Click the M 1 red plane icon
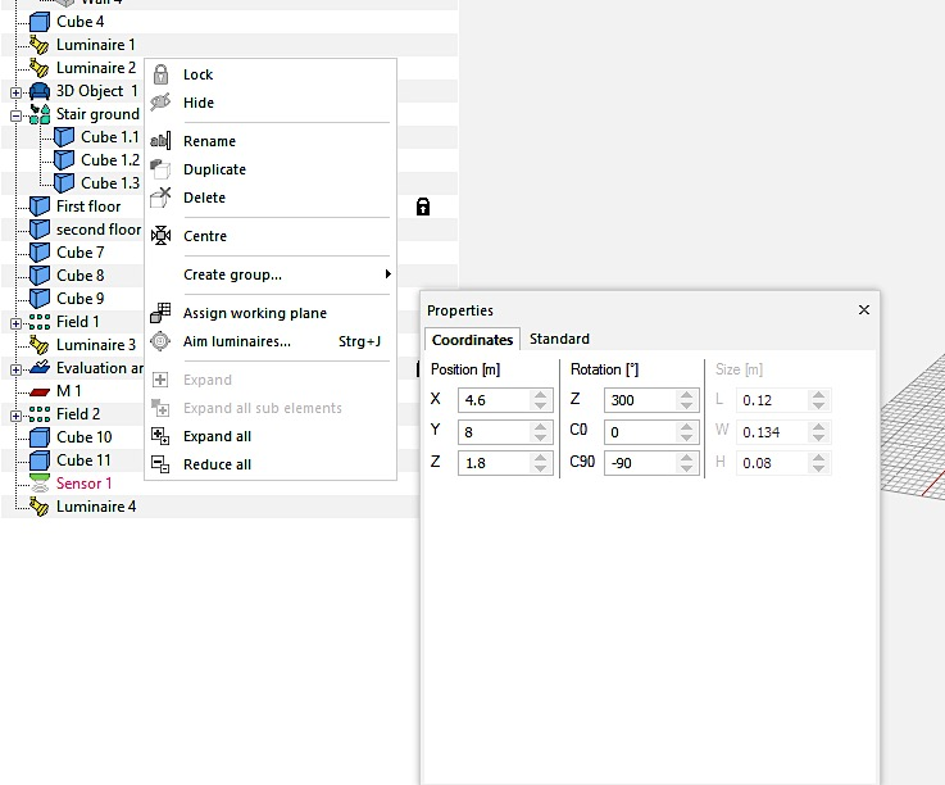The width and height of the screenshot is (945, 785). [39, 392]
